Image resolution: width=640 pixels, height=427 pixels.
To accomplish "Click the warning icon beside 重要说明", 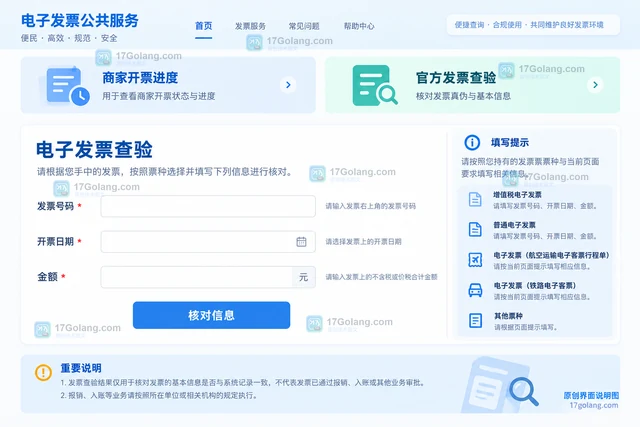I will coord(43,372).
